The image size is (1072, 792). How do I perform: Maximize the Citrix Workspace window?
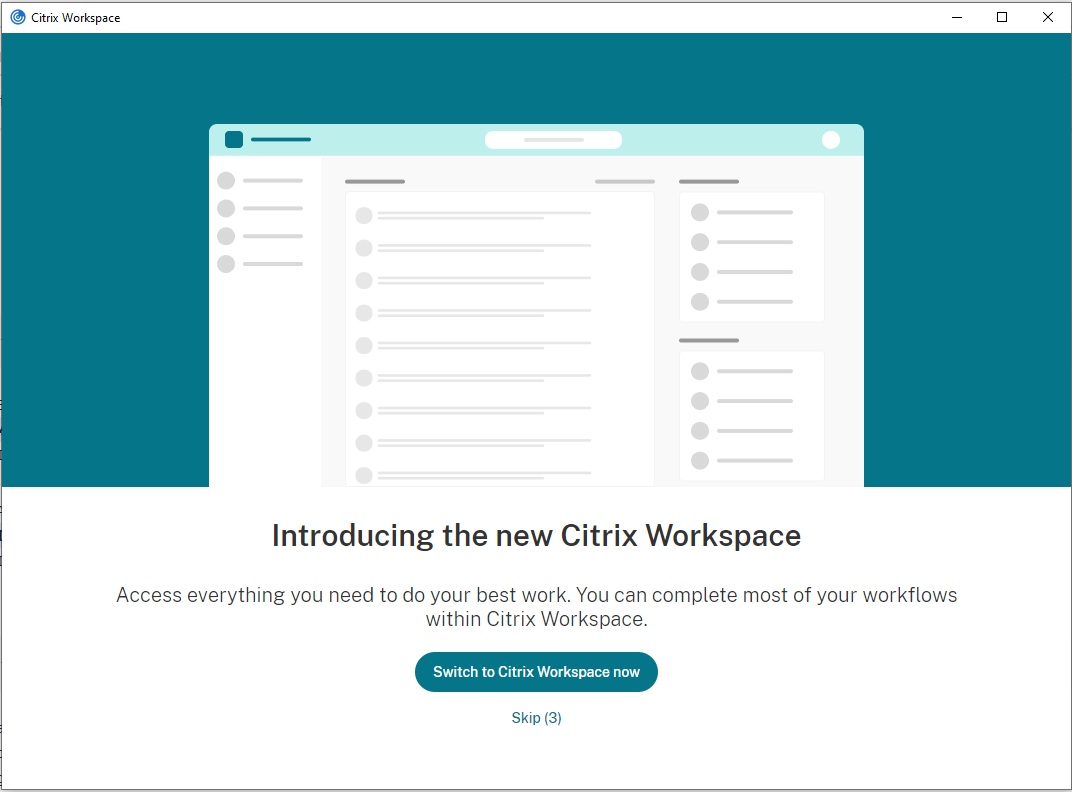(1002, 17)
